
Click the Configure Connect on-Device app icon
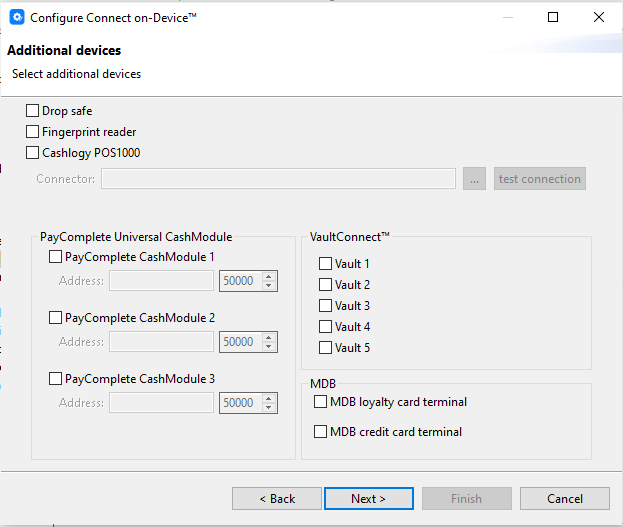17,17
